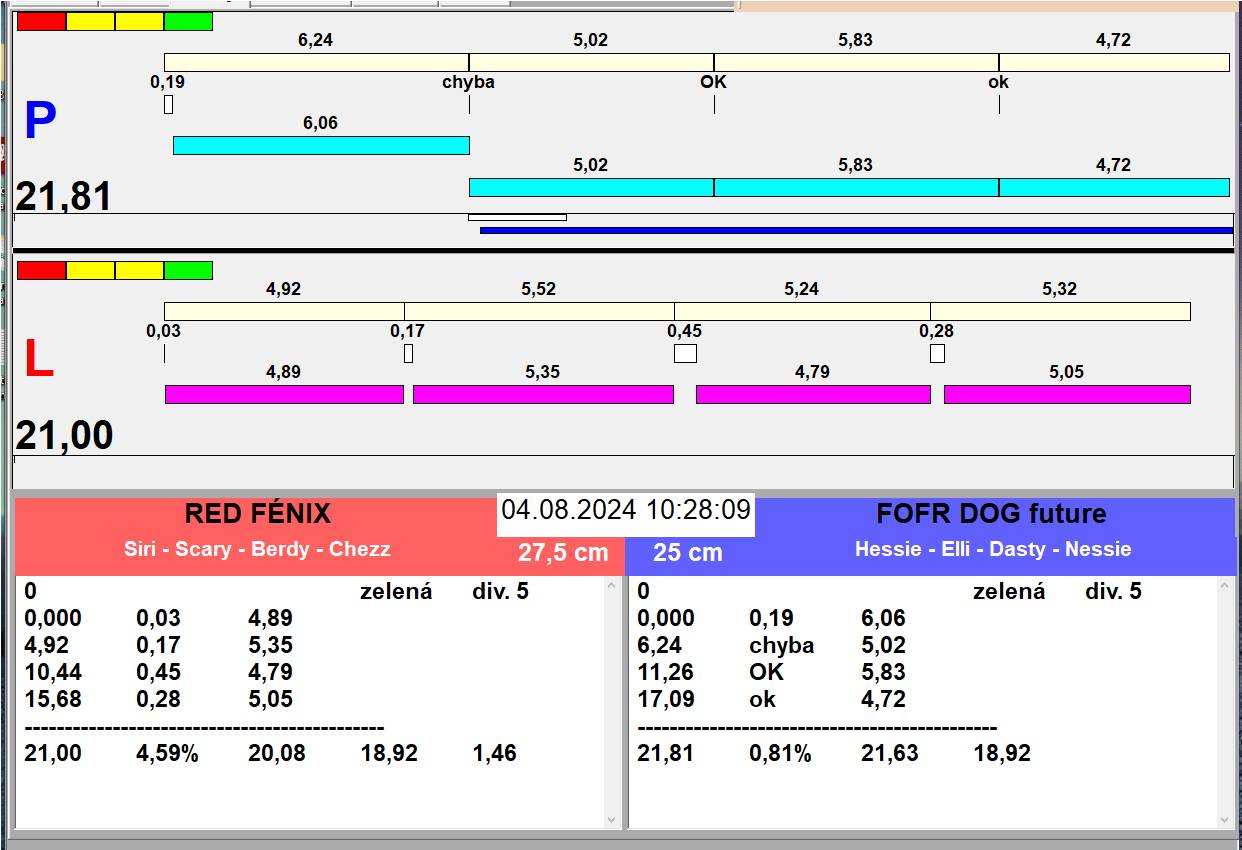Click the red letter L lane label
Image resolution: width=1242 pixels, height=850 pixels.
(x=38, y=360)
